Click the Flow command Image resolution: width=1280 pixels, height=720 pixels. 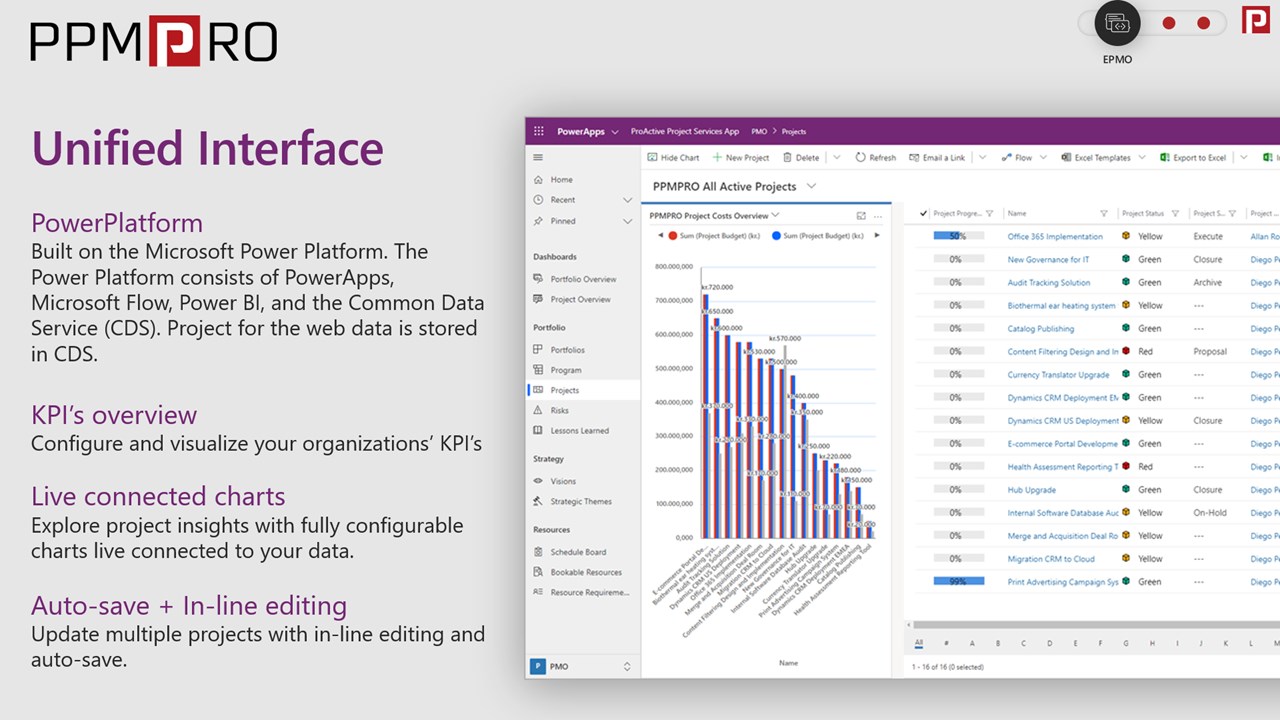pos(1016,157)
